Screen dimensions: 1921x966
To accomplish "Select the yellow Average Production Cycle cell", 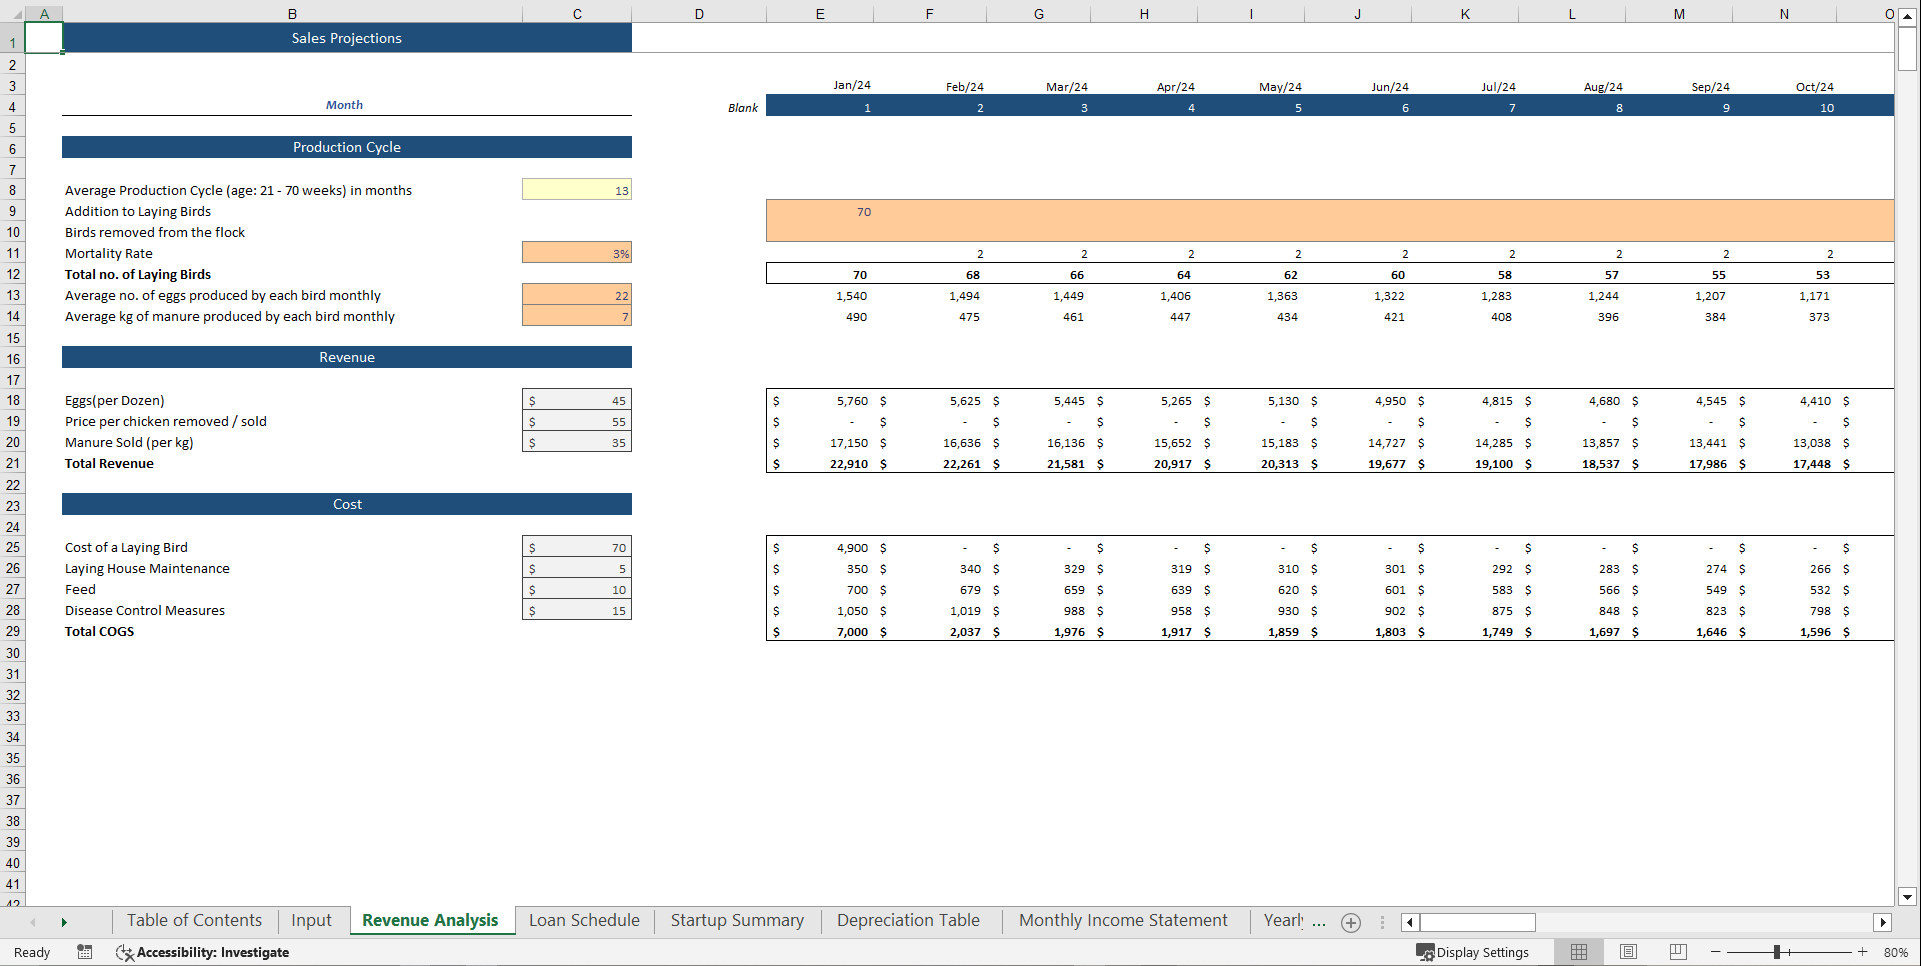I will point(576,189).
